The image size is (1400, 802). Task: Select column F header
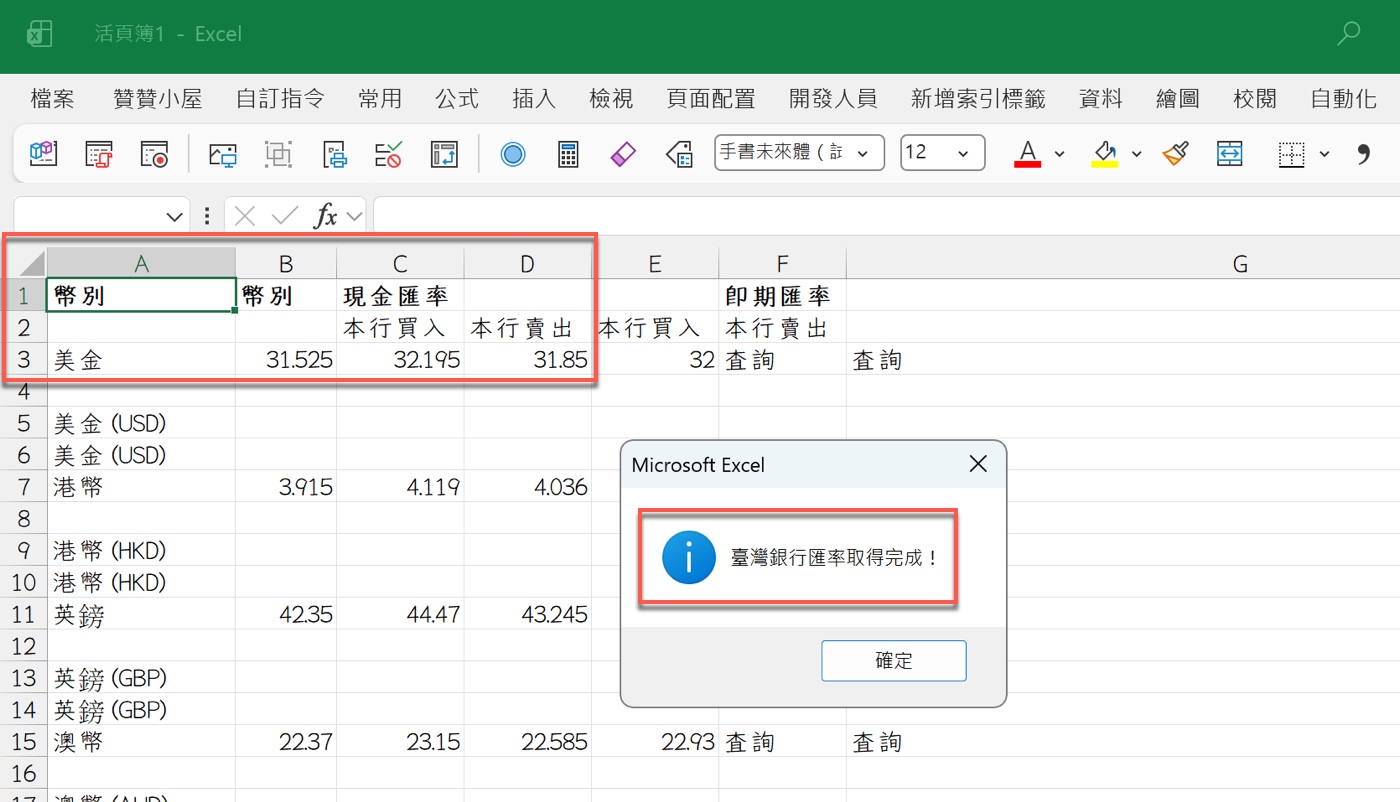(782, 264)
